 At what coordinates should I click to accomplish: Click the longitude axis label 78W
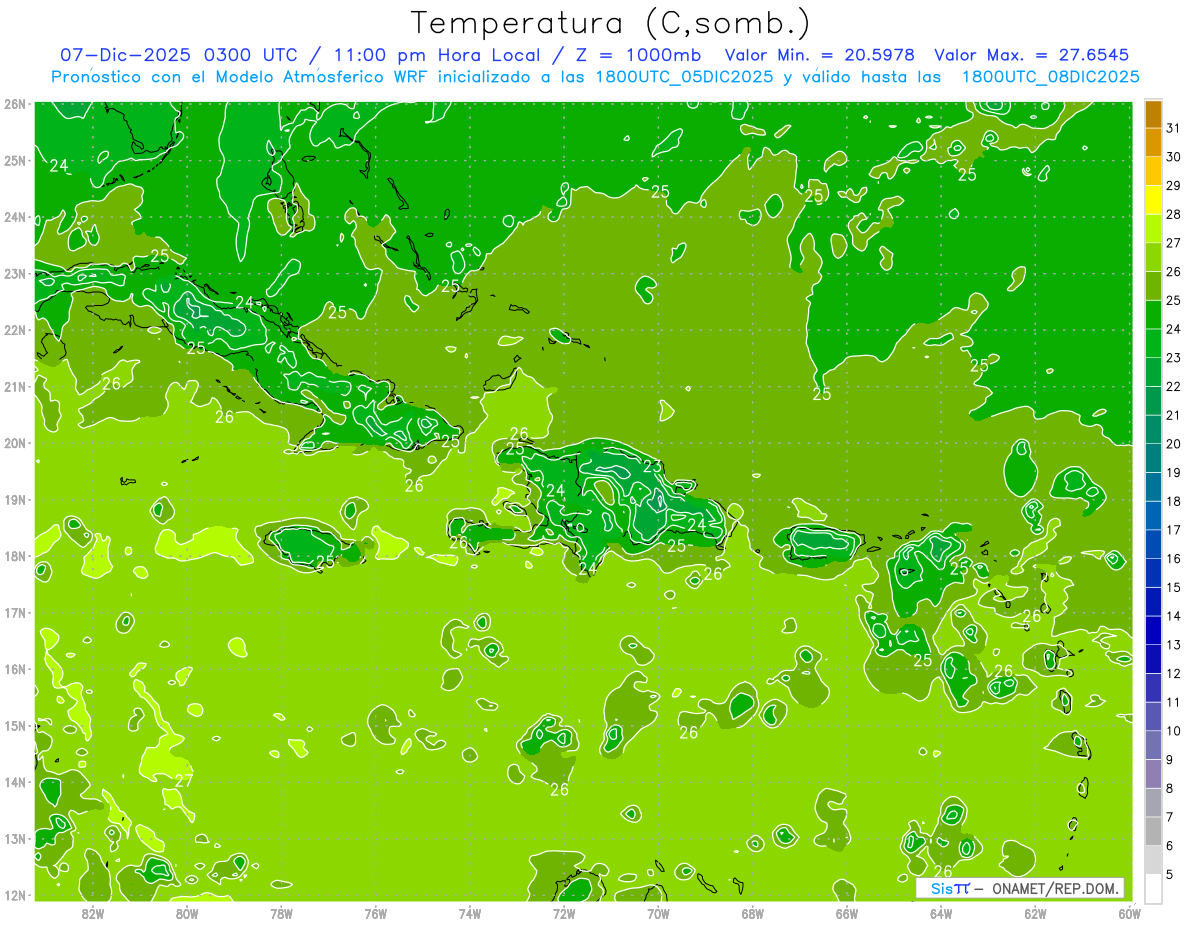coord(281,913)
